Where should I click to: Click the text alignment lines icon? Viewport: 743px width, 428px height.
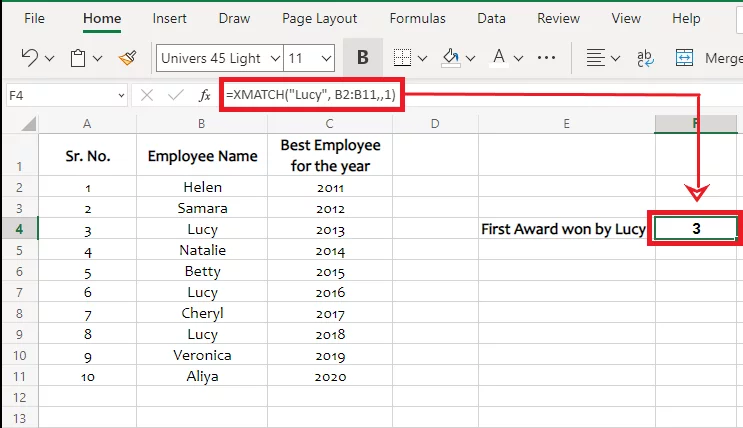pos(596,58)
